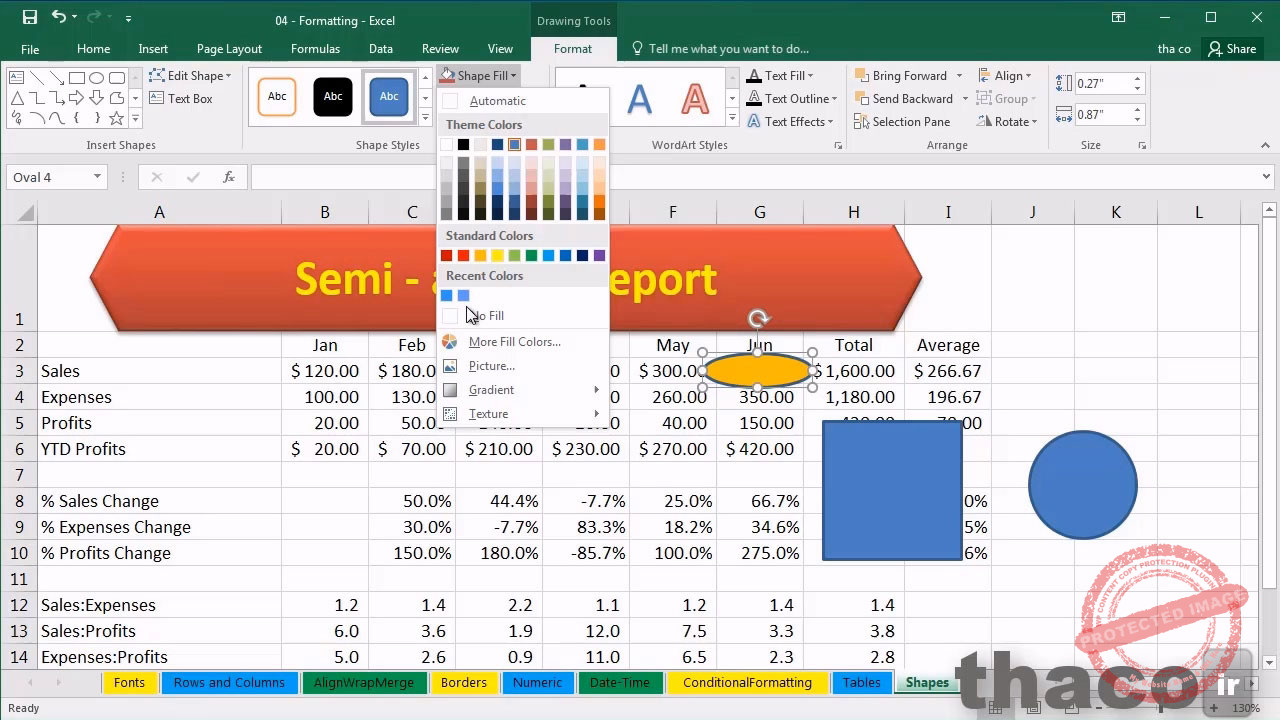This screenshot has height=720, width=1280.
Task: Apply the blue A WordArt style
Action: (639, 99)
